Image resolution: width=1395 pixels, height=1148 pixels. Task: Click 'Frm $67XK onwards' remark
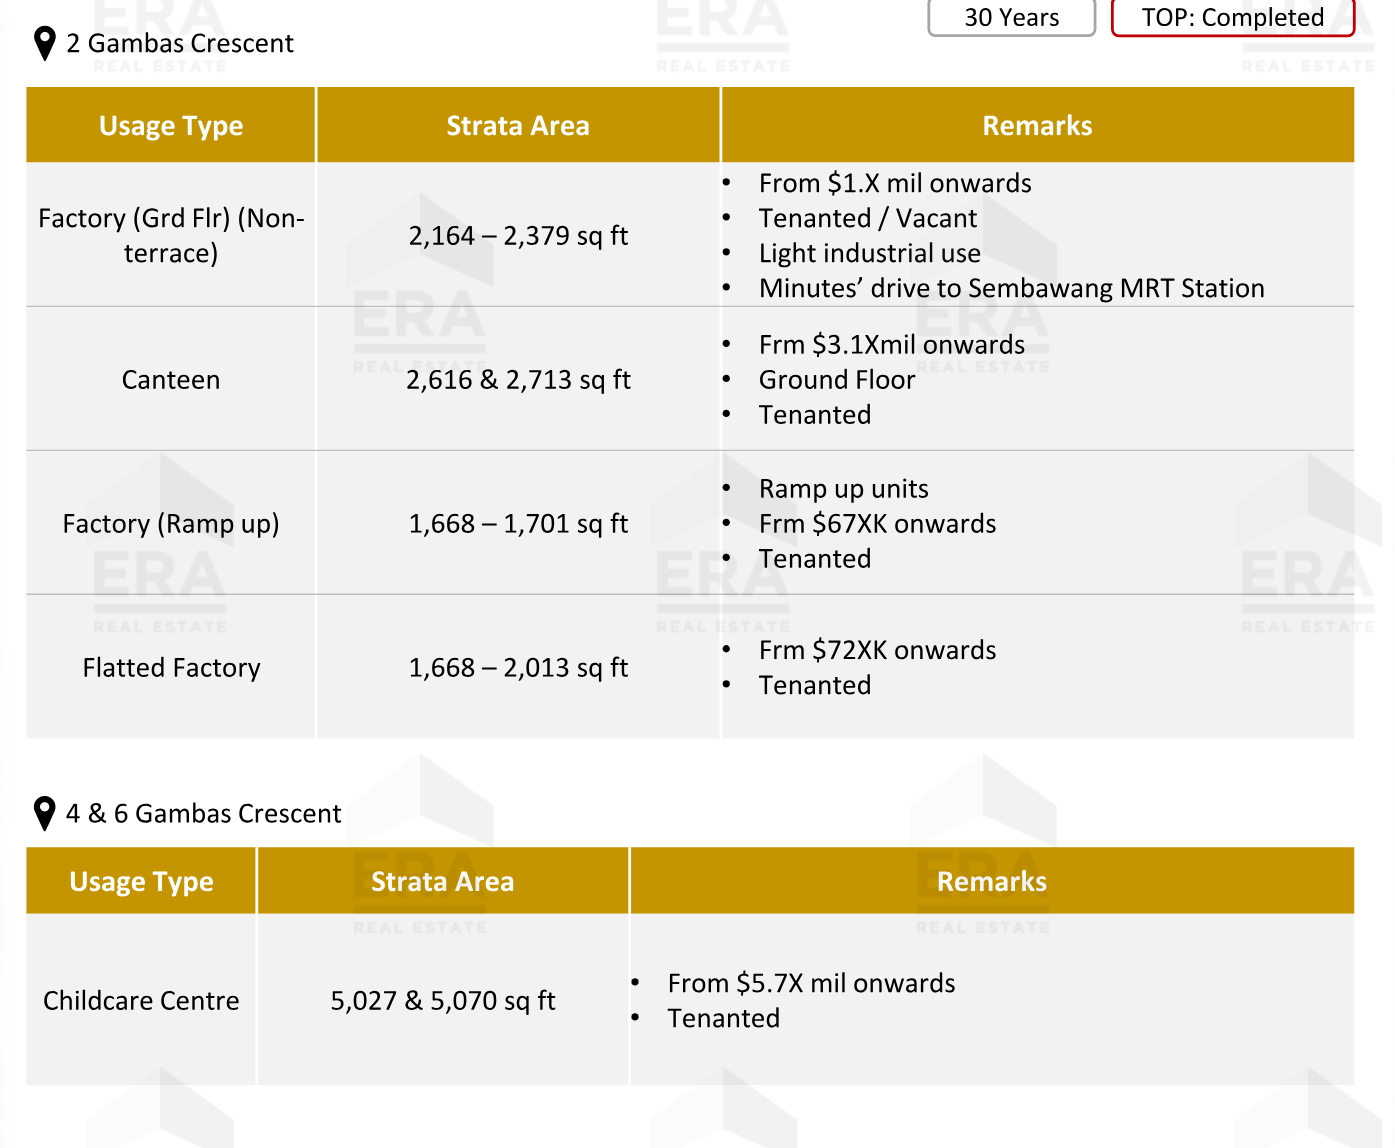point(878,524)
